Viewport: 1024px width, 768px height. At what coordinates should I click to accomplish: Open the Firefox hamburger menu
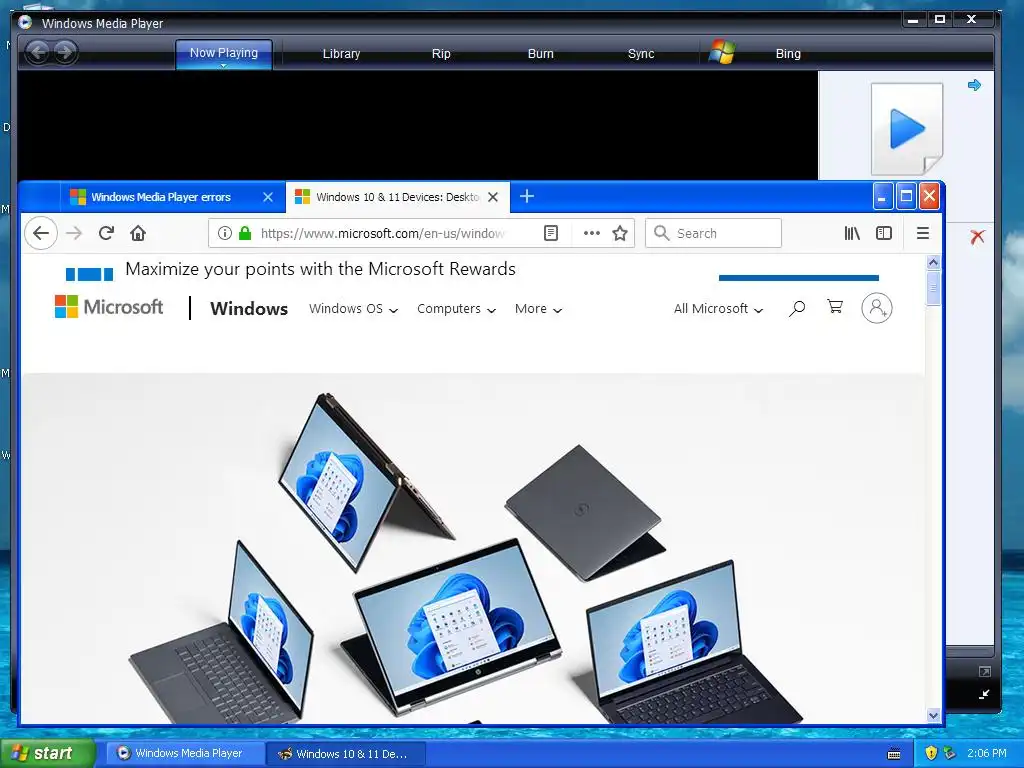pyautogui.click(x=922, y=233)
